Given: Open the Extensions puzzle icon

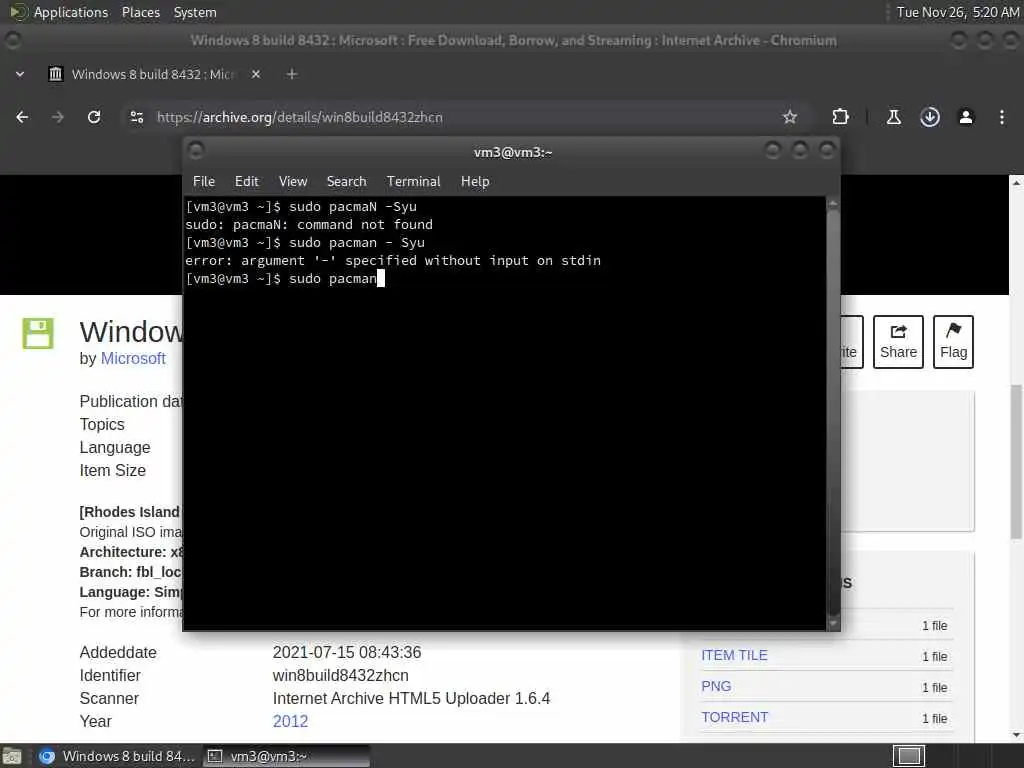Looking at the screenshot, I should coord(840,117).
